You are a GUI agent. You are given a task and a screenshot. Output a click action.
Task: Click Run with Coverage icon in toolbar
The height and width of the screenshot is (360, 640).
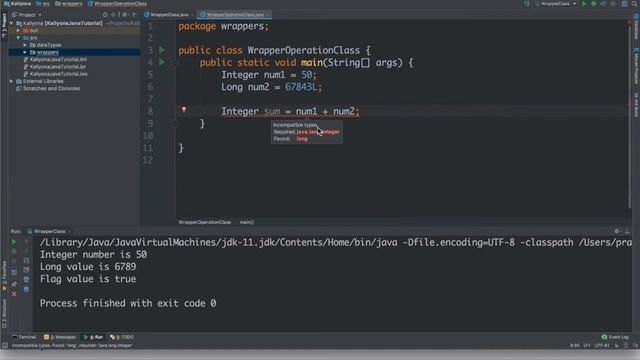click(x=603, y=4)
